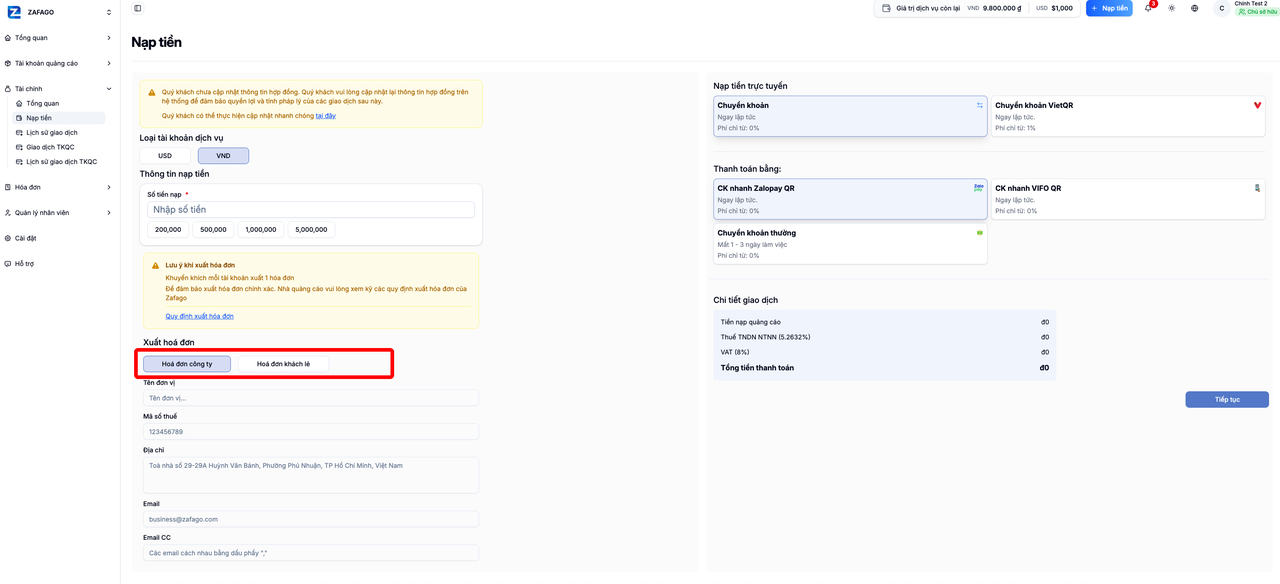Select Chuyển khoản thường option
Screen dimensions: 1280x584
click(x=850, y=244)
